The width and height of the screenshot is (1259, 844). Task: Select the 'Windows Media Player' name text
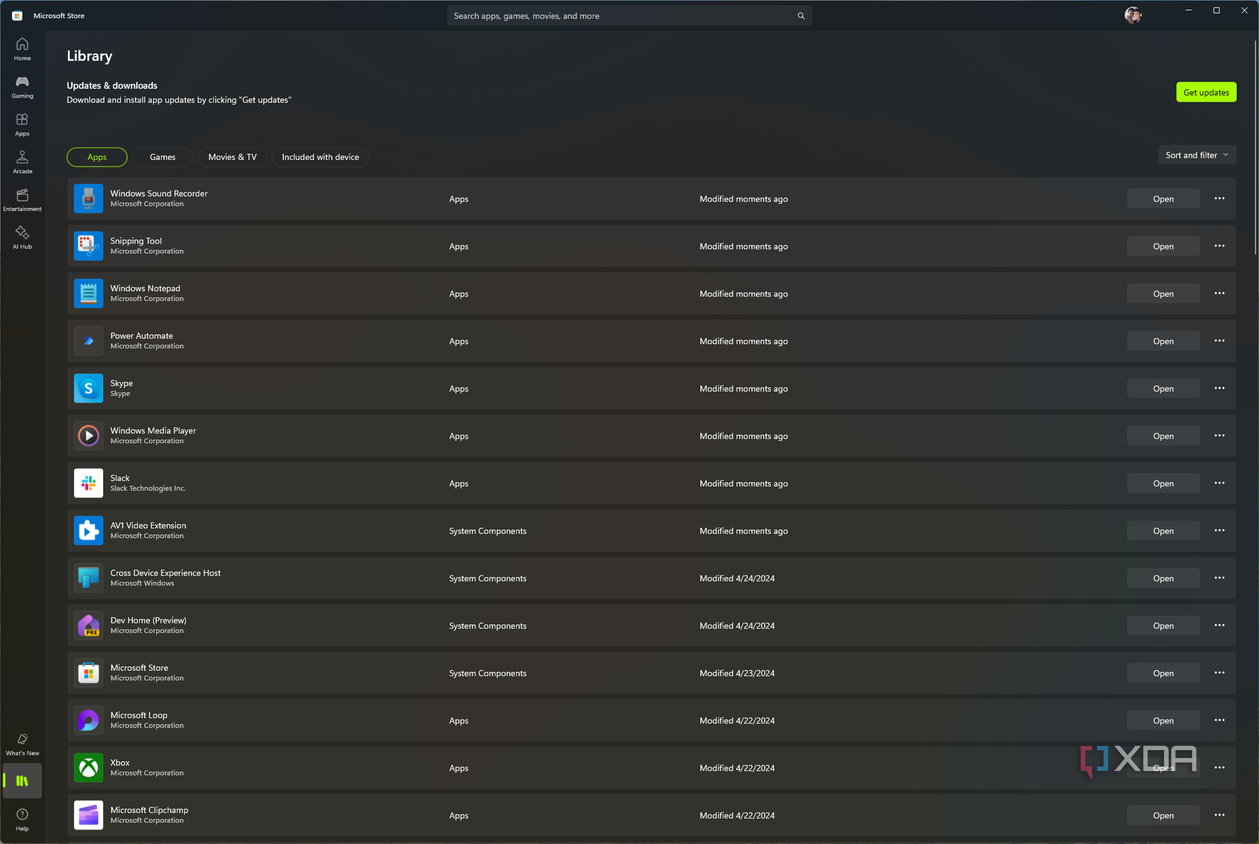click(153, 431)
